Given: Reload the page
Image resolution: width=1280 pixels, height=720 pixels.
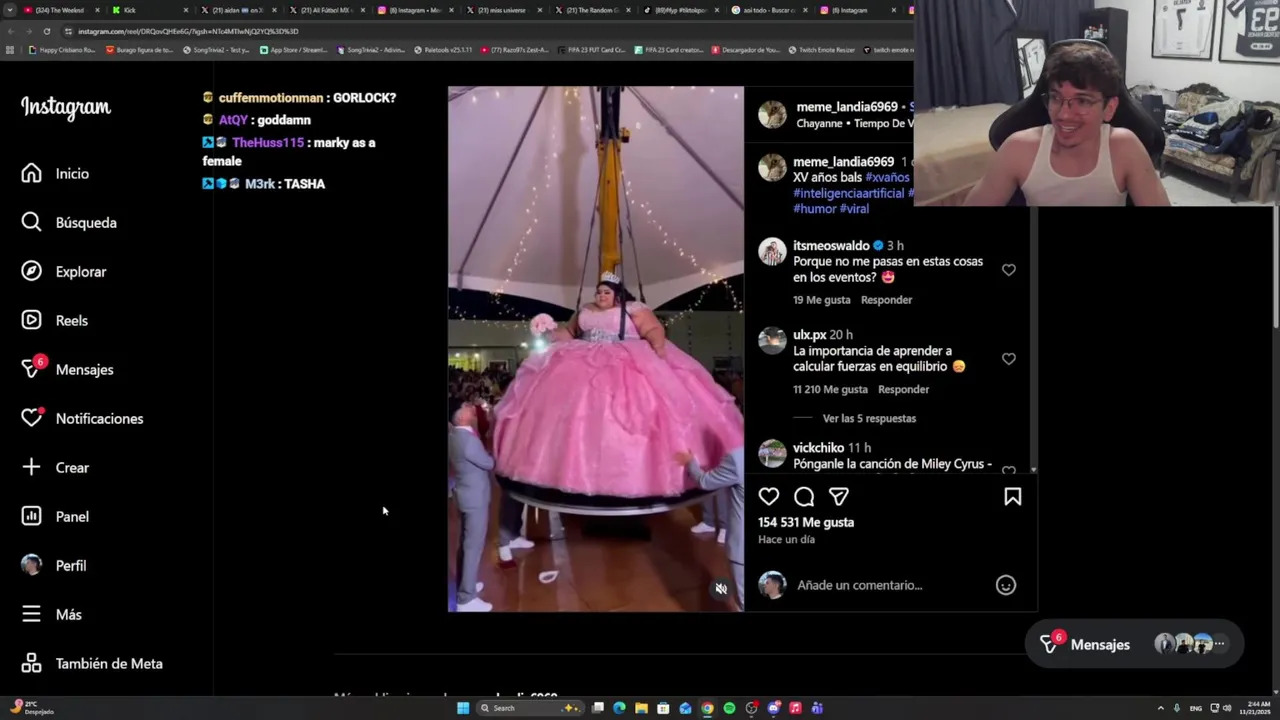Looking at the screenshot, I should coord(47,31).
